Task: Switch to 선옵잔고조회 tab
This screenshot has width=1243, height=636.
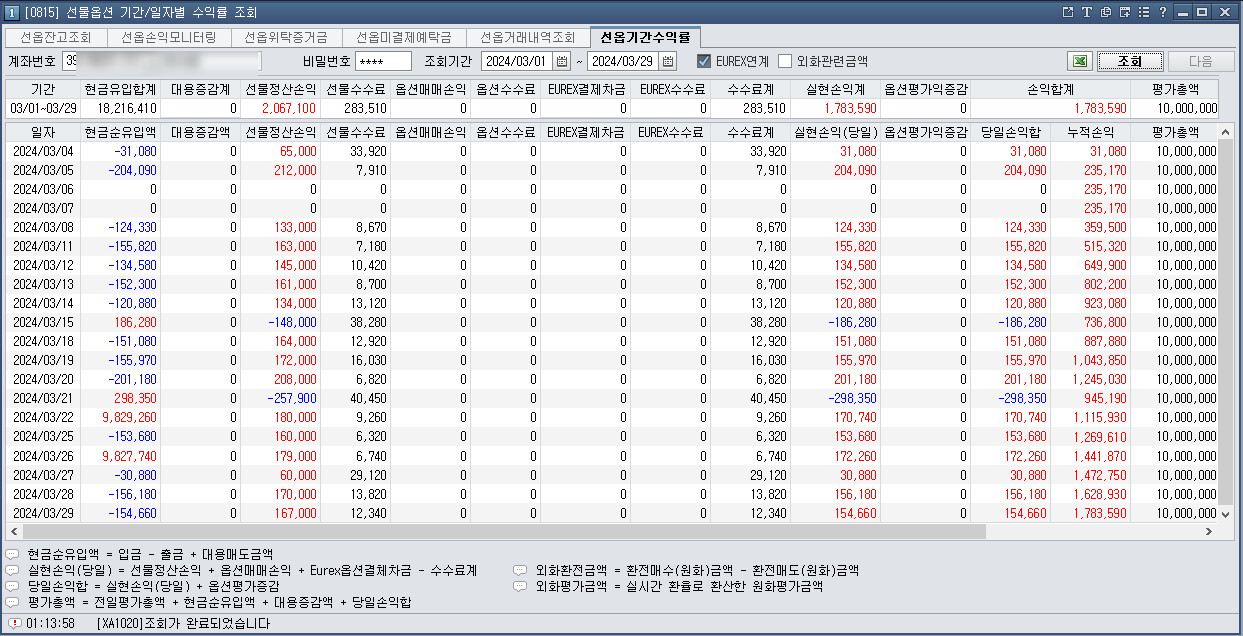Action: [55, 38]
